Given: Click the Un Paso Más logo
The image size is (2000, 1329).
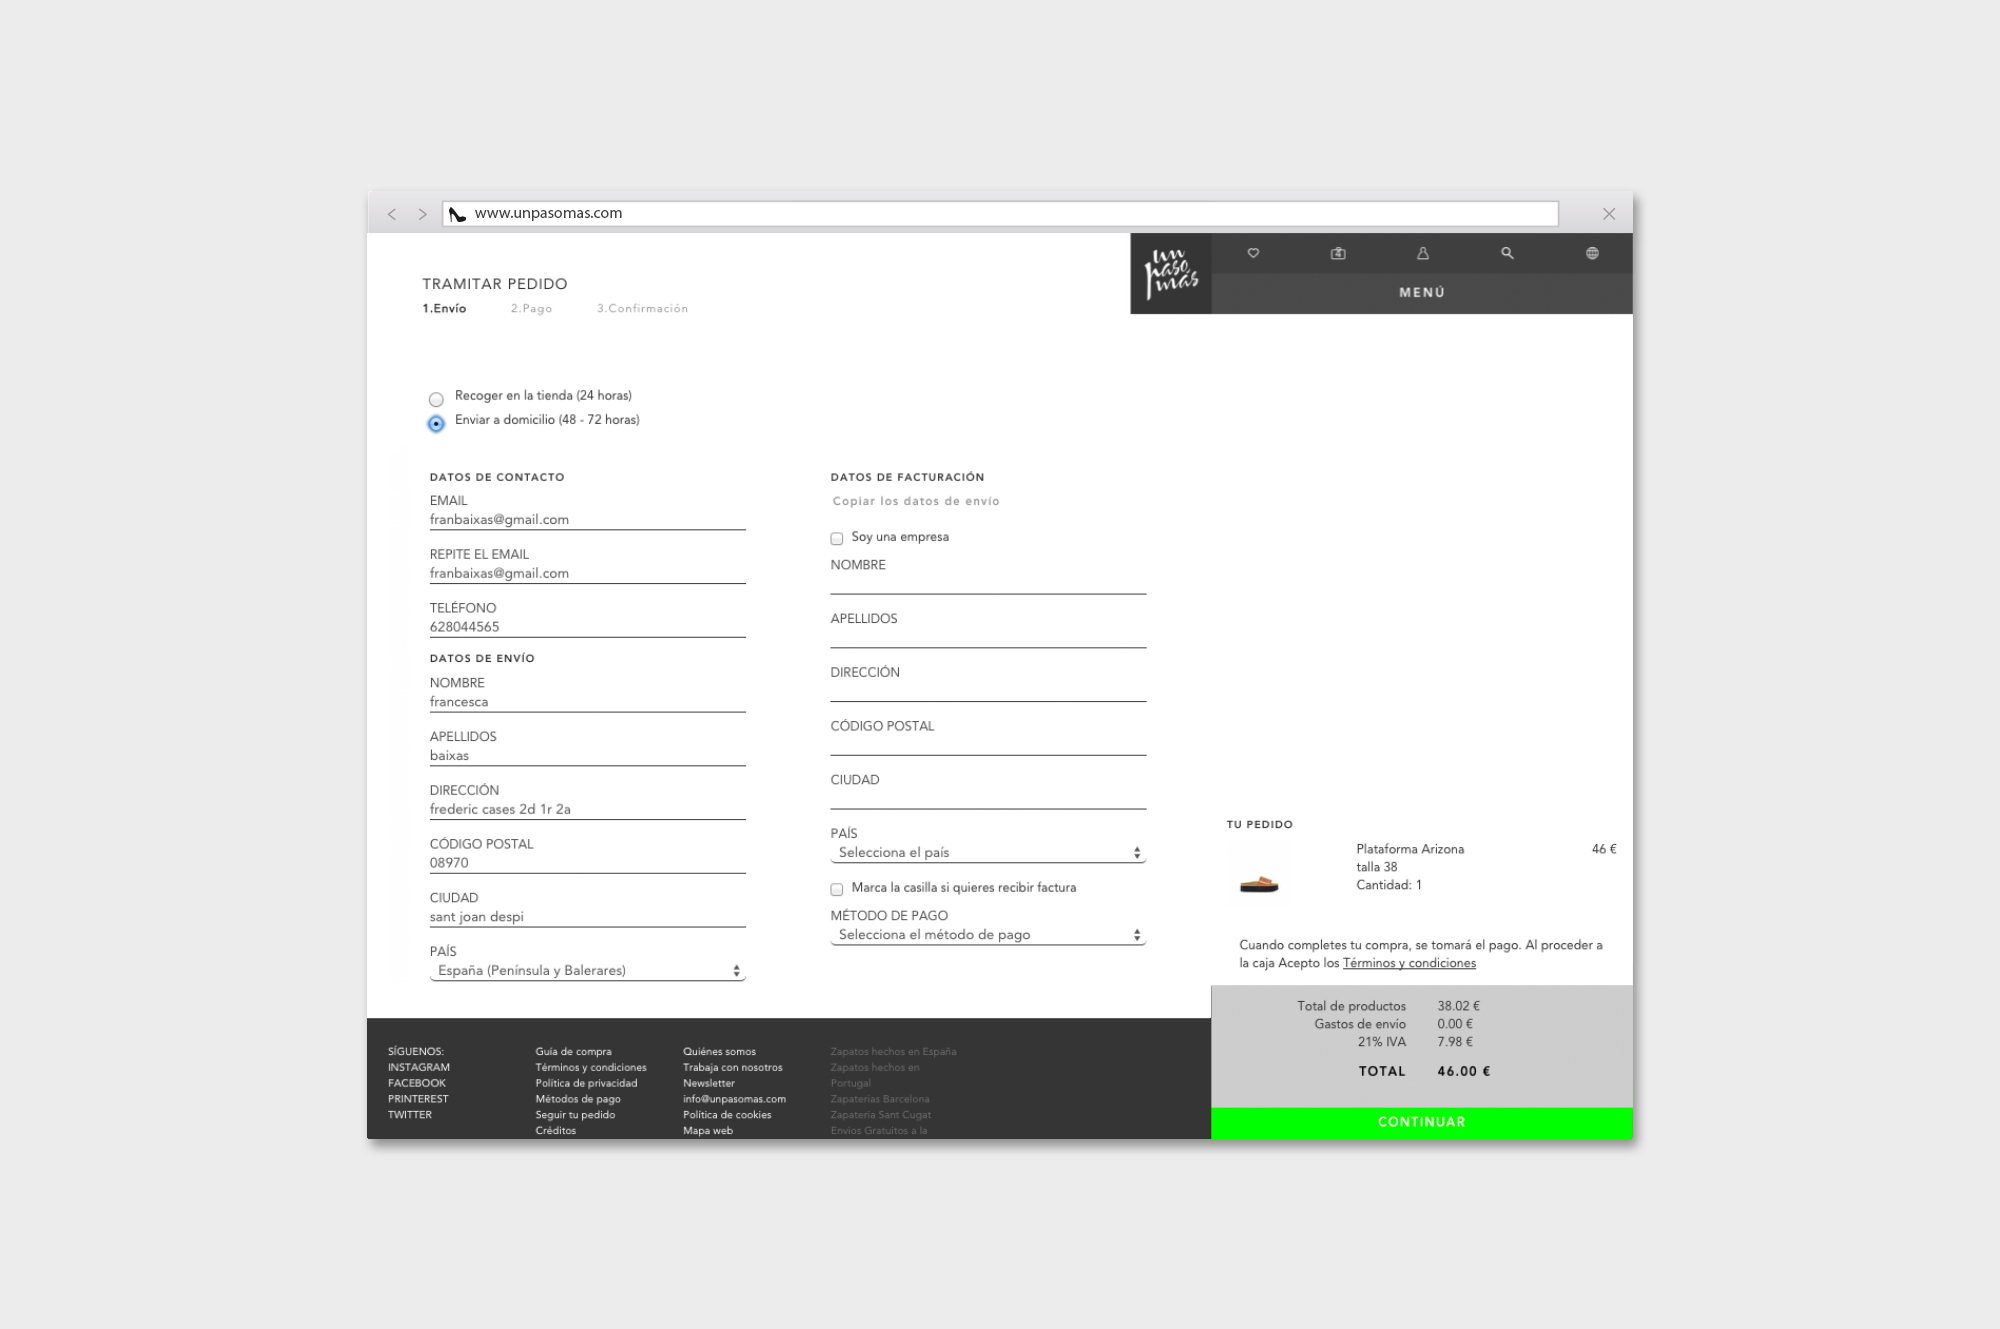Looking at the screenshot, I should click(x=1171, y=273).
